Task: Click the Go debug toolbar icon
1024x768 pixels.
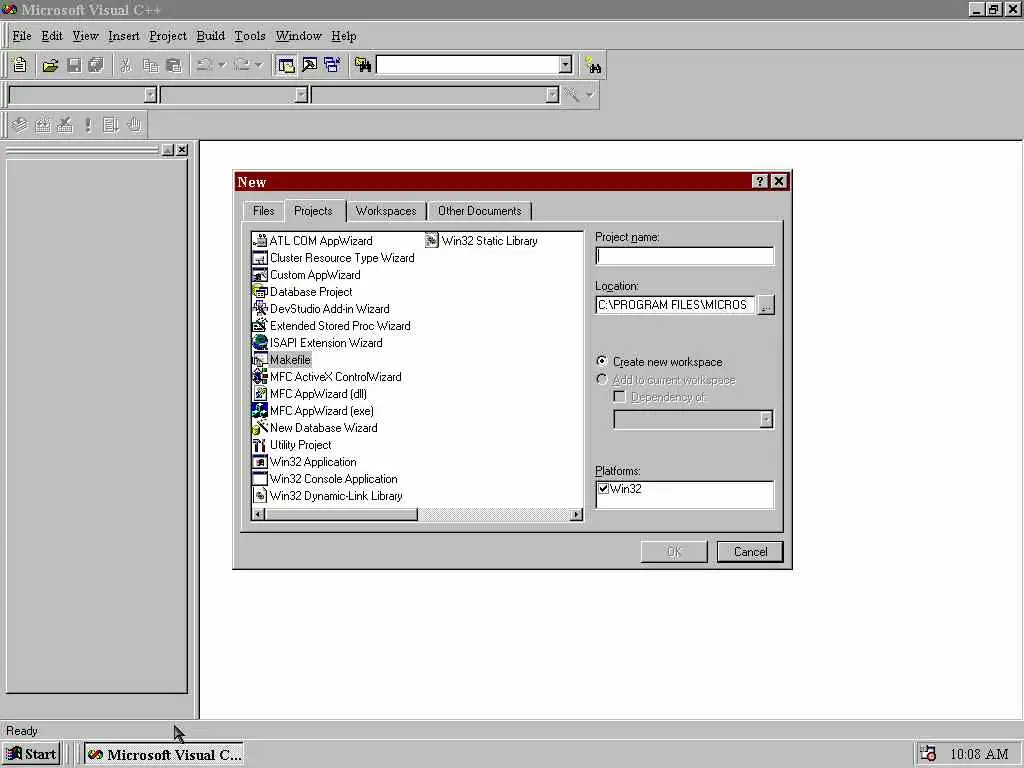Action: pyautogui.click(x=111, y=125)
